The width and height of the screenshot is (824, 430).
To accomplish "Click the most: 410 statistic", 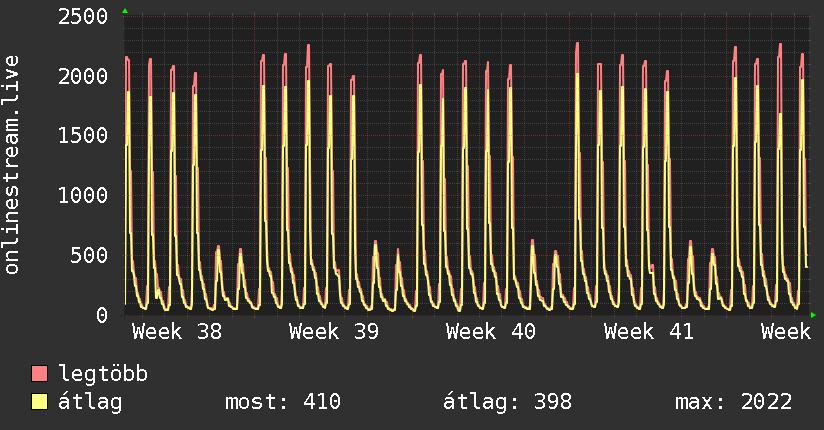I will click(x=283, y=402).
